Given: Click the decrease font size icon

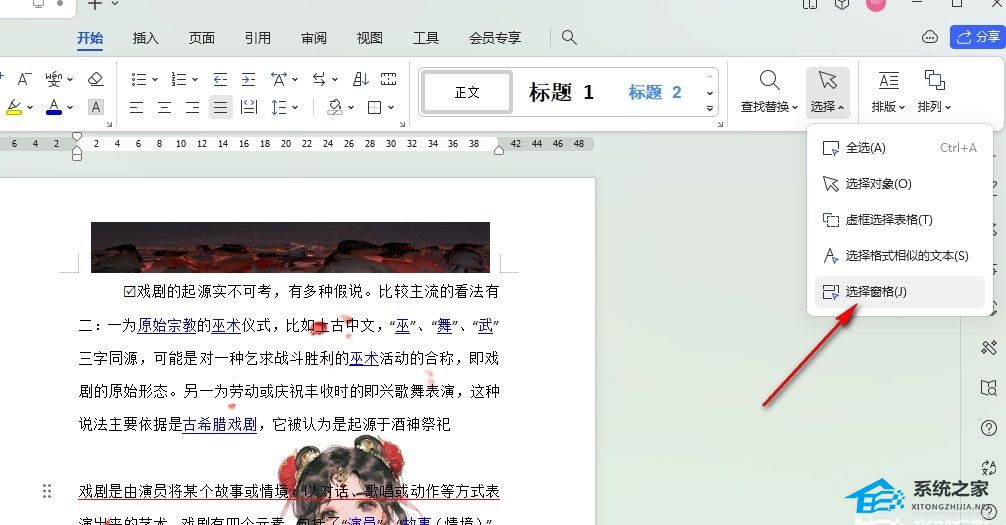Looking at the screenshot, I should pyautogui.click(x=24, y=79).
